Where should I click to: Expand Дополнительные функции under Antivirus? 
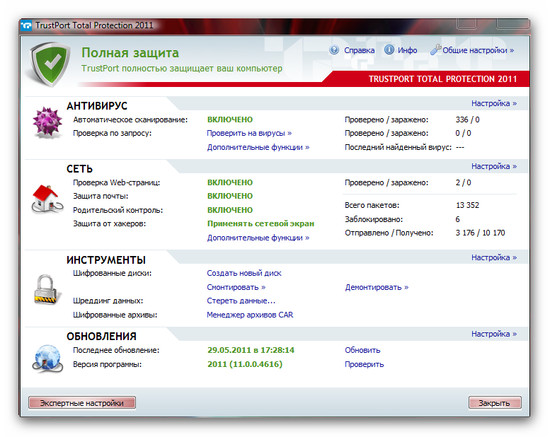(258, 147)
